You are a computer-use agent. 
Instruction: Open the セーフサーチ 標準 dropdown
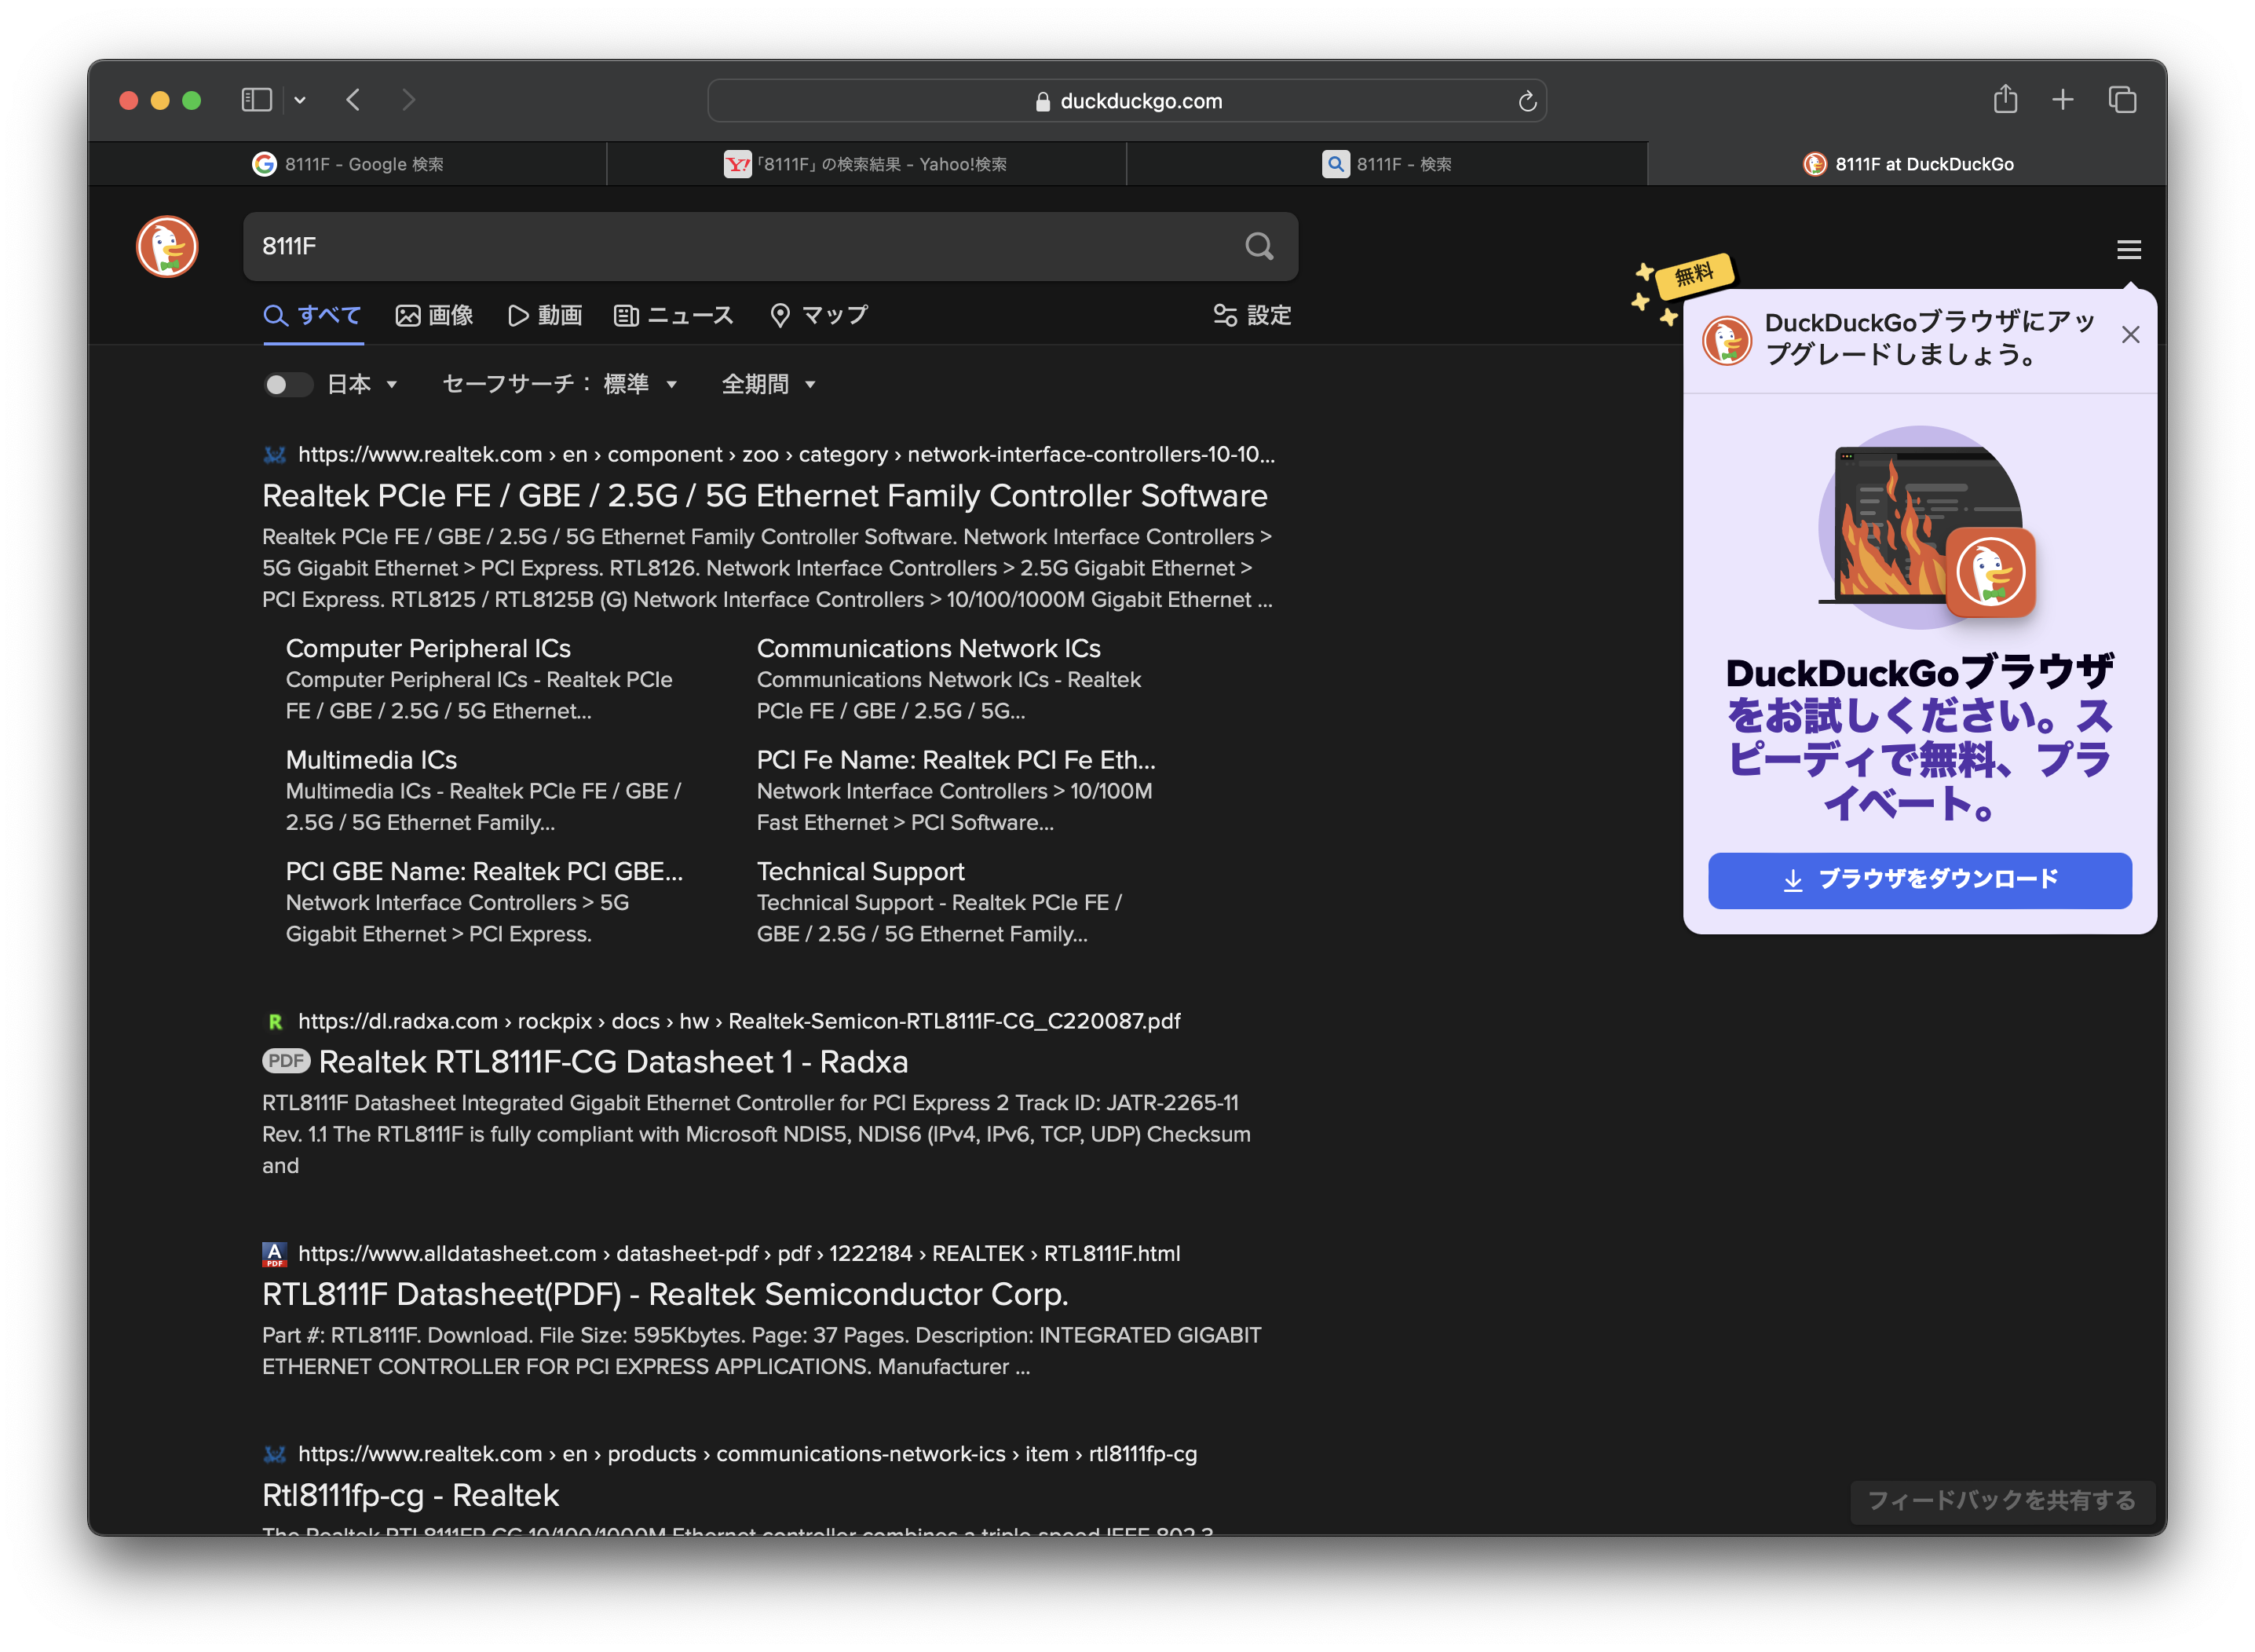560,384
